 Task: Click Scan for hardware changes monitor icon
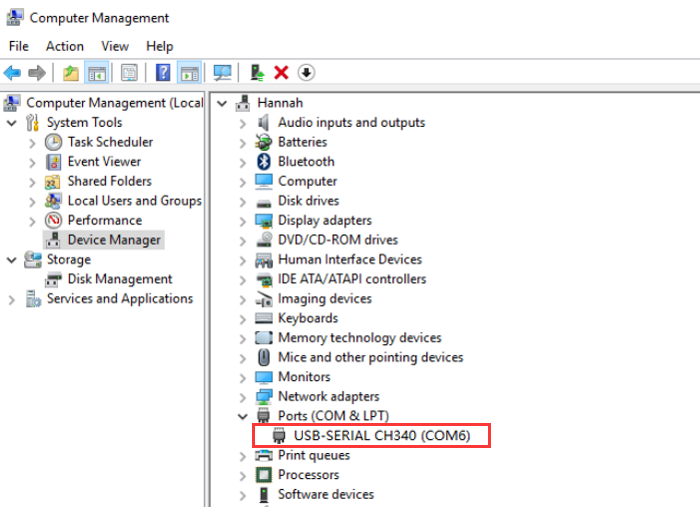pyautogui.click(x=222, y=73)
